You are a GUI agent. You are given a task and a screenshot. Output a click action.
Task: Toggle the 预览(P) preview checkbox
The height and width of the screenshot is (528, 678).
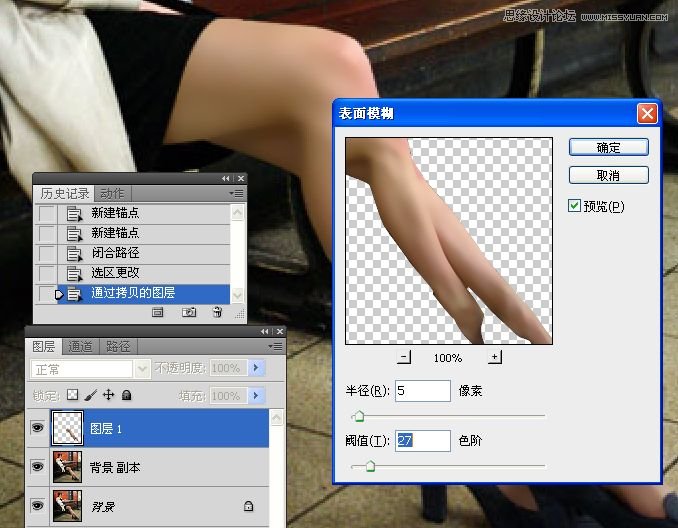coord(574,206)
